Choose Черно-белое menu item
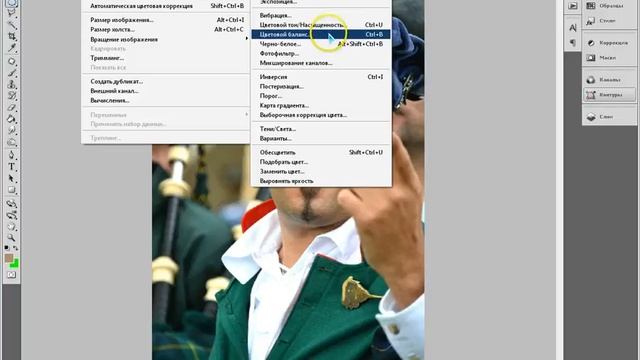Image resolution: width=640 pixels, height=360 pixels. coord(321,44)
